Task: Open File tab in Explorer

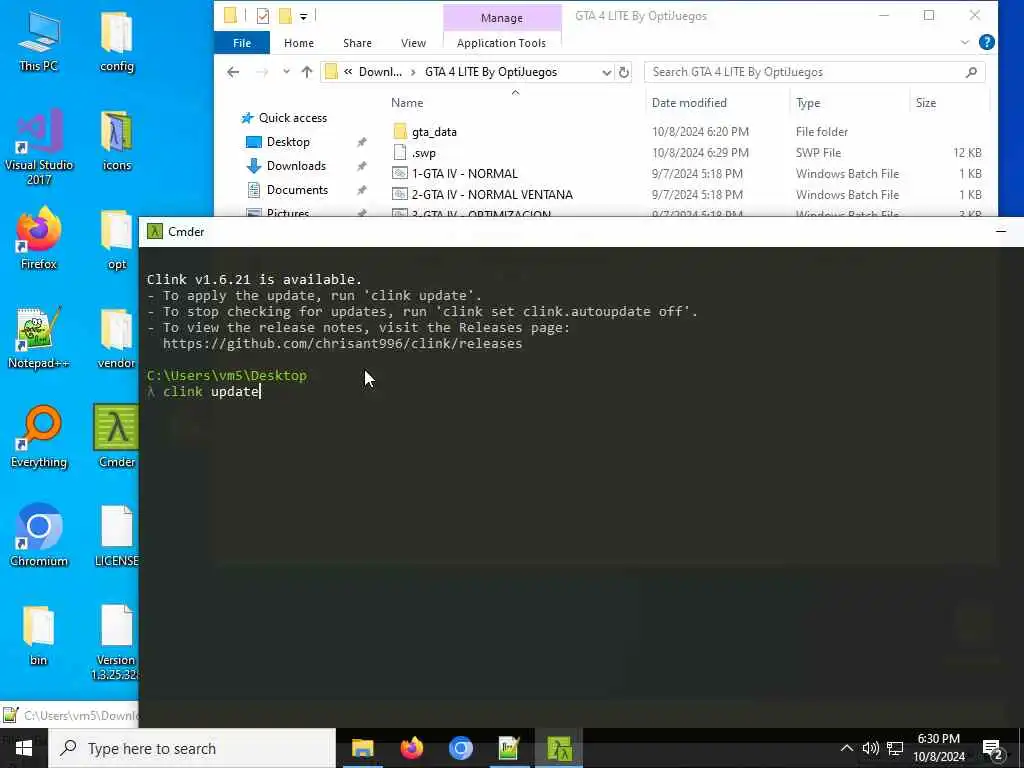Action: point(242,43)
